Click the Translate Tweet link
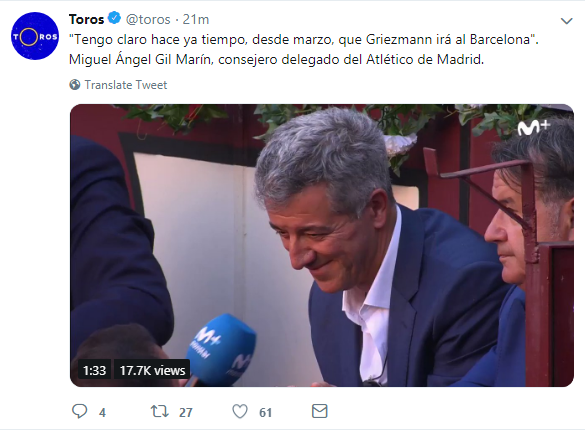The height and width of the screenshot is (430, 585). point(126,85)
